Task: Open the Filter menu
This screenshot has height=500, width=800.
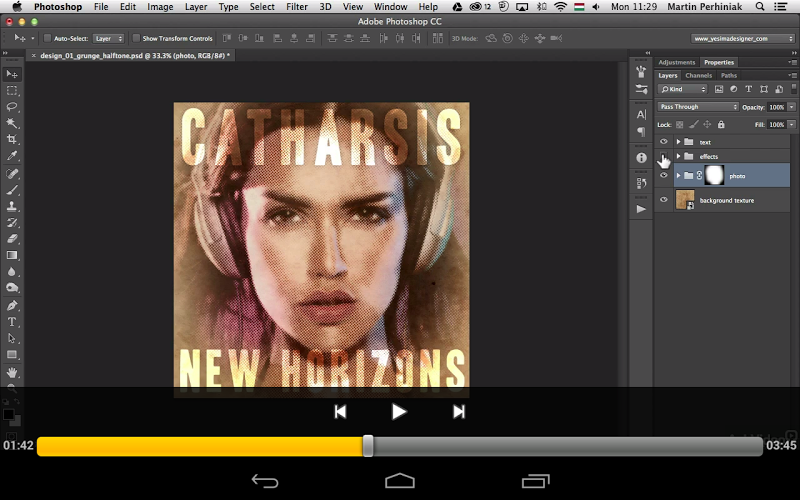Action: [297, 7]
